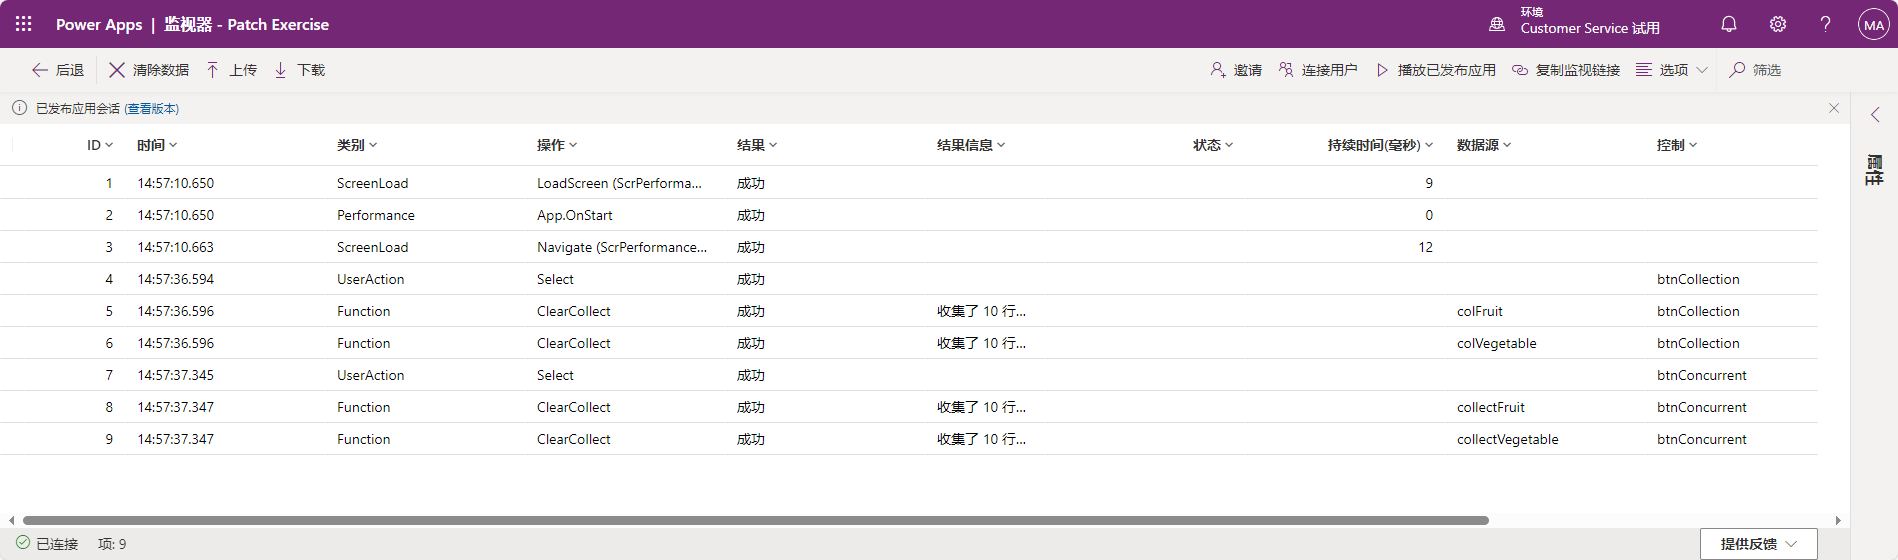Click the info icon beside 已发布应用会话
The width and height of the screenshot is (1898, 560).
click(20, 108)
